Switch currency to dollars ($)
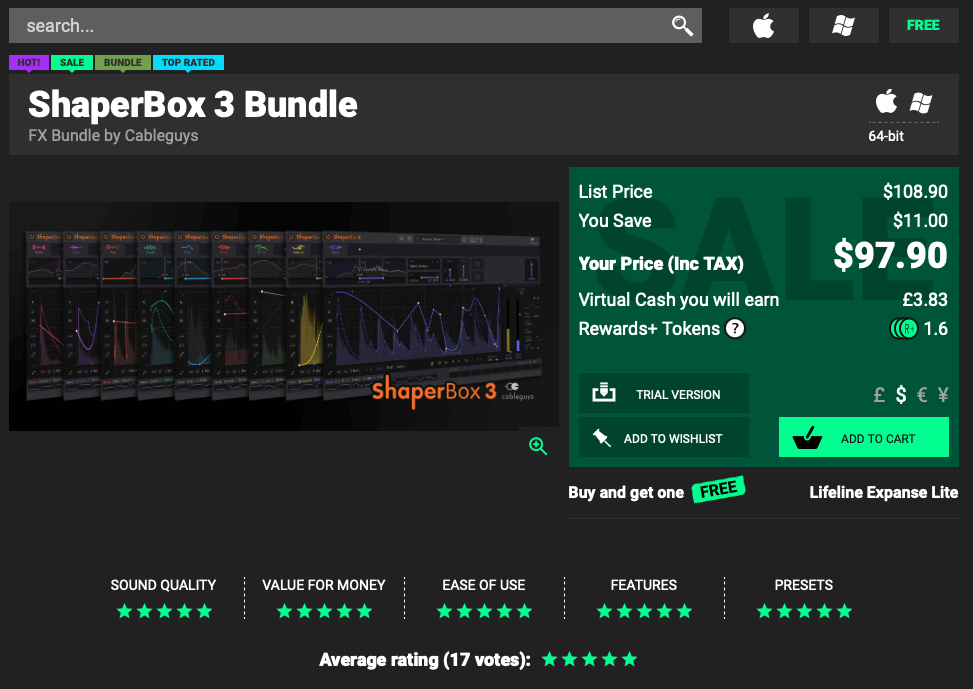This screenshot has width=973, height=689. coord(901,395)
